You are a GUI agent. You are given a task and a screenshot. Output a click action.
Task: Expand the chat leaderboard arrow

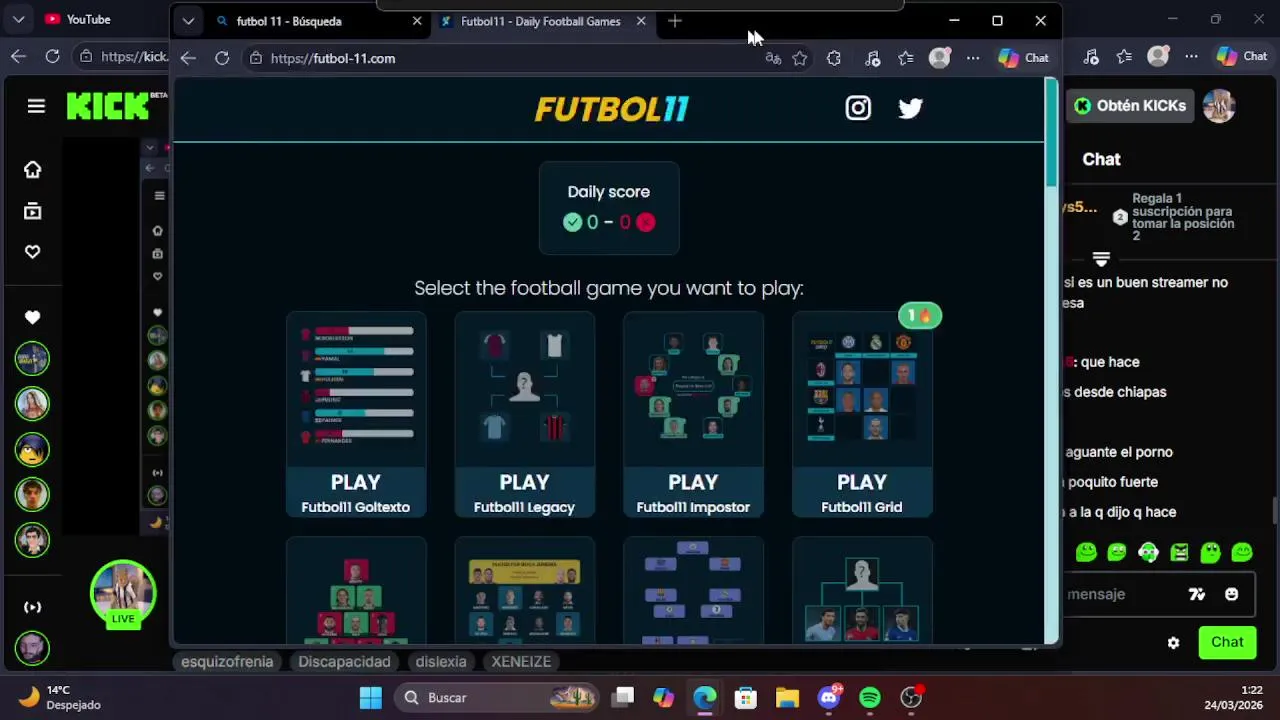coord(1101,259)
